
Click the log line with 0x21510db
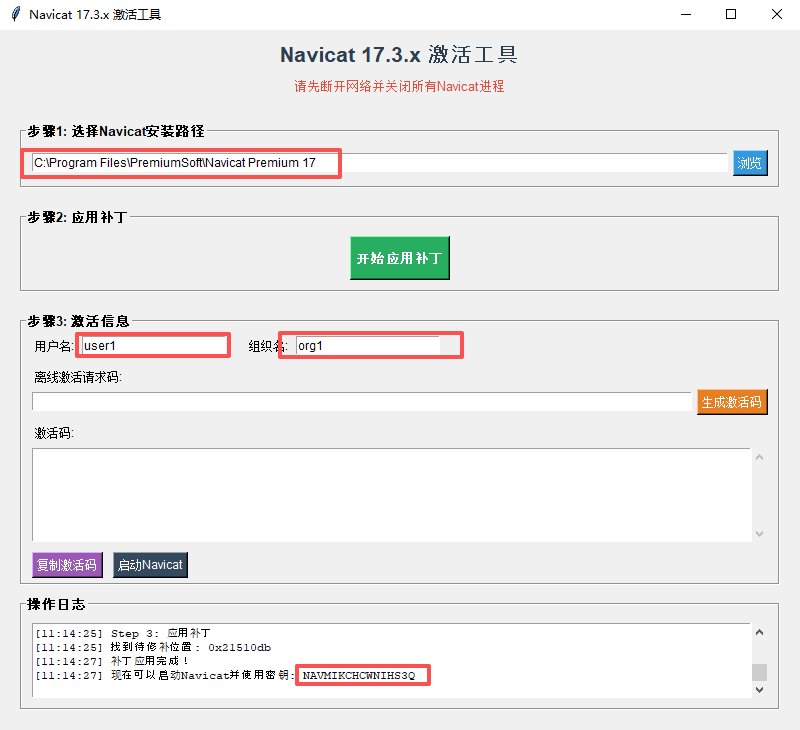pyautogui.click(x=153, y=647)
